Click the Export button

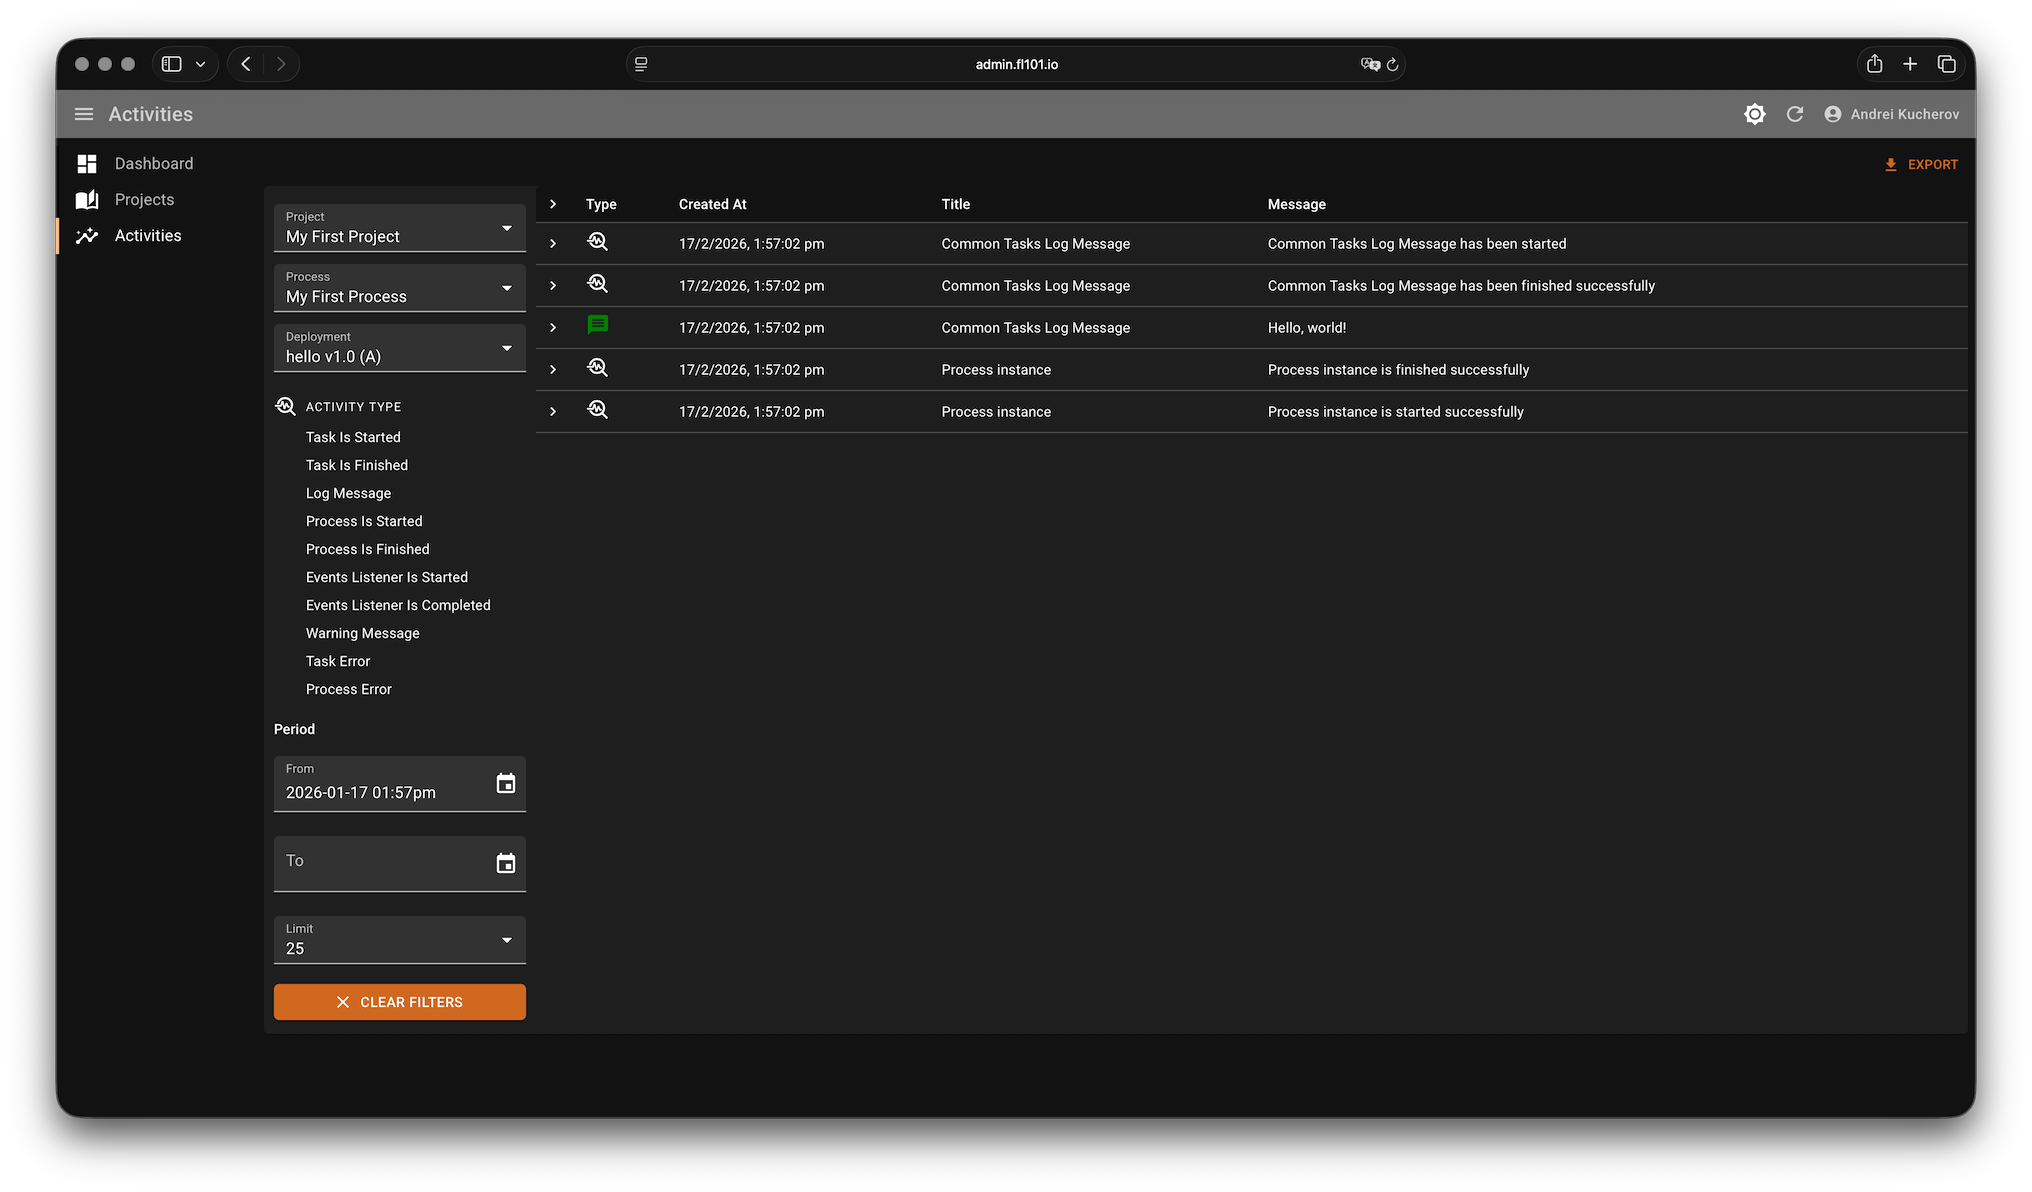click(1921, 165)
